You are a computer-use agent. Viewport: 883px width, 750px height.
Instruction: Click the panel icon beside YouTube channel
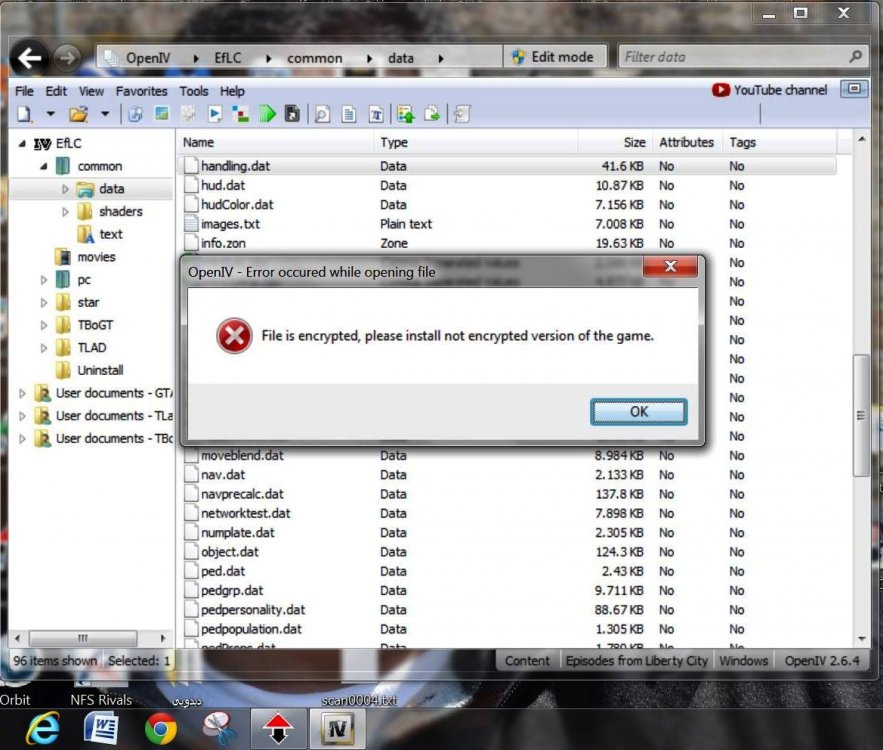point(854,89)
